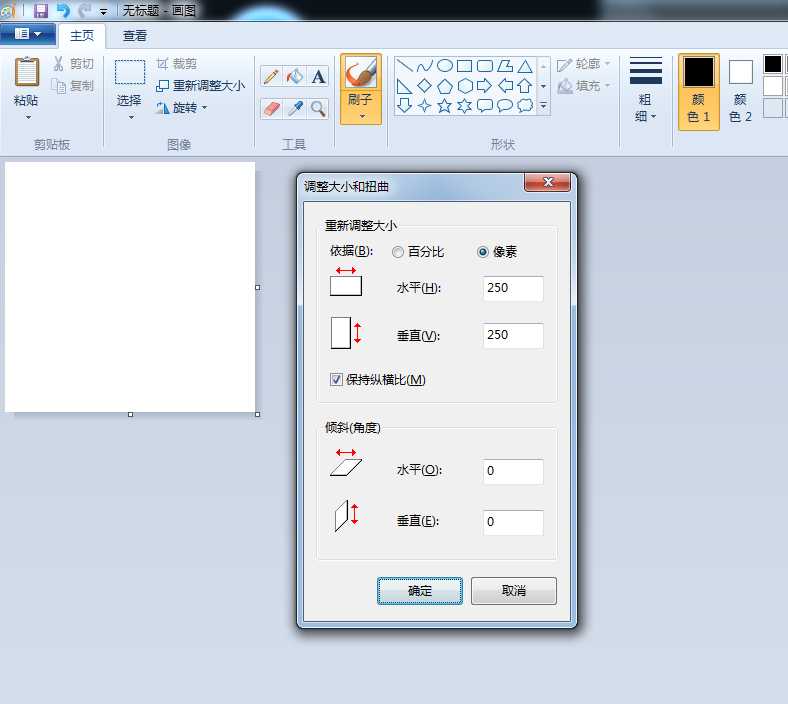The width and height of the screenshot is (788, 704).
Task: Click Resize (重新调整大小) in the ribbon
Action: point(201,86)
